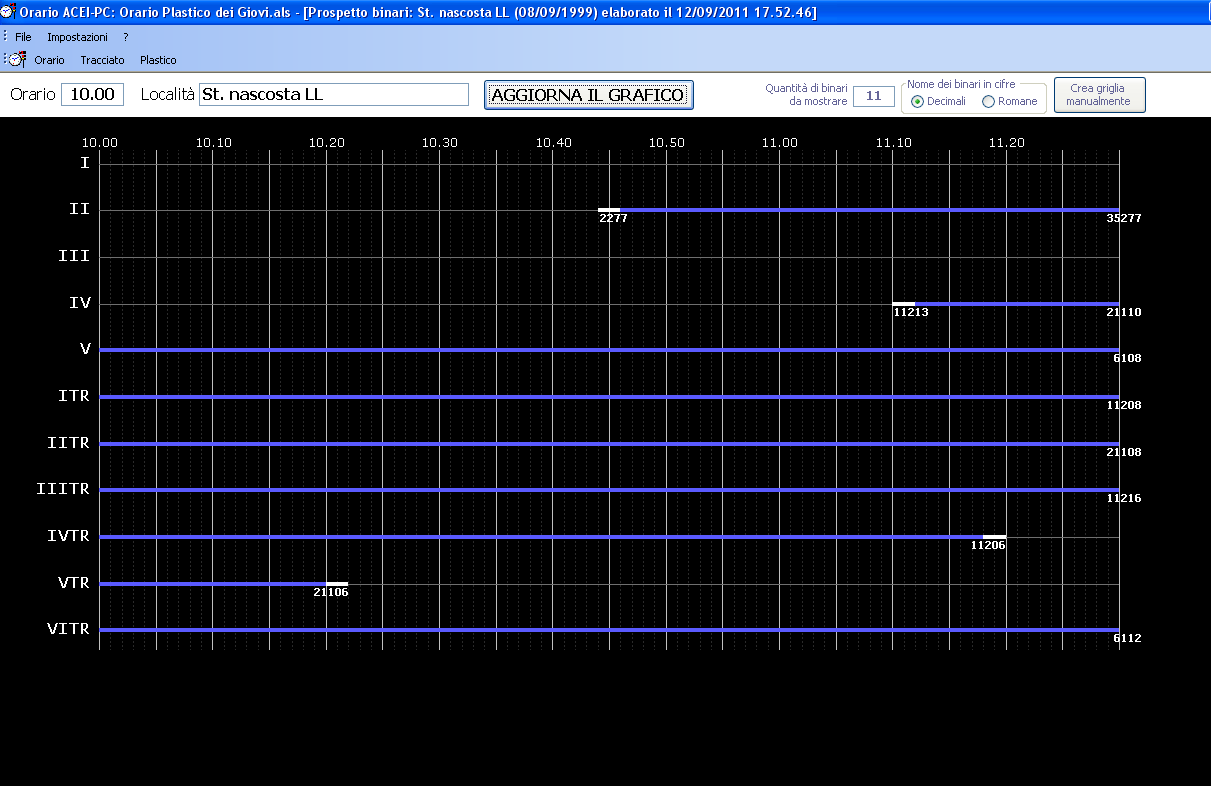The image size is (1211, 786).
Task: Click the Quantità di binari number field
Action: 873,96
